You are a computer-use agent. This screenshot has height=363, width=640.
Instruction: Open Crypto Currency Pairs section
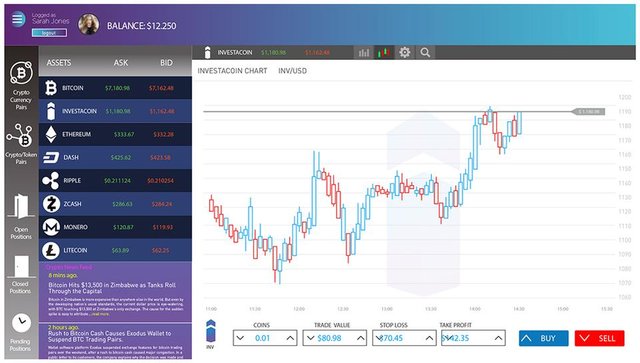(21, 86)
